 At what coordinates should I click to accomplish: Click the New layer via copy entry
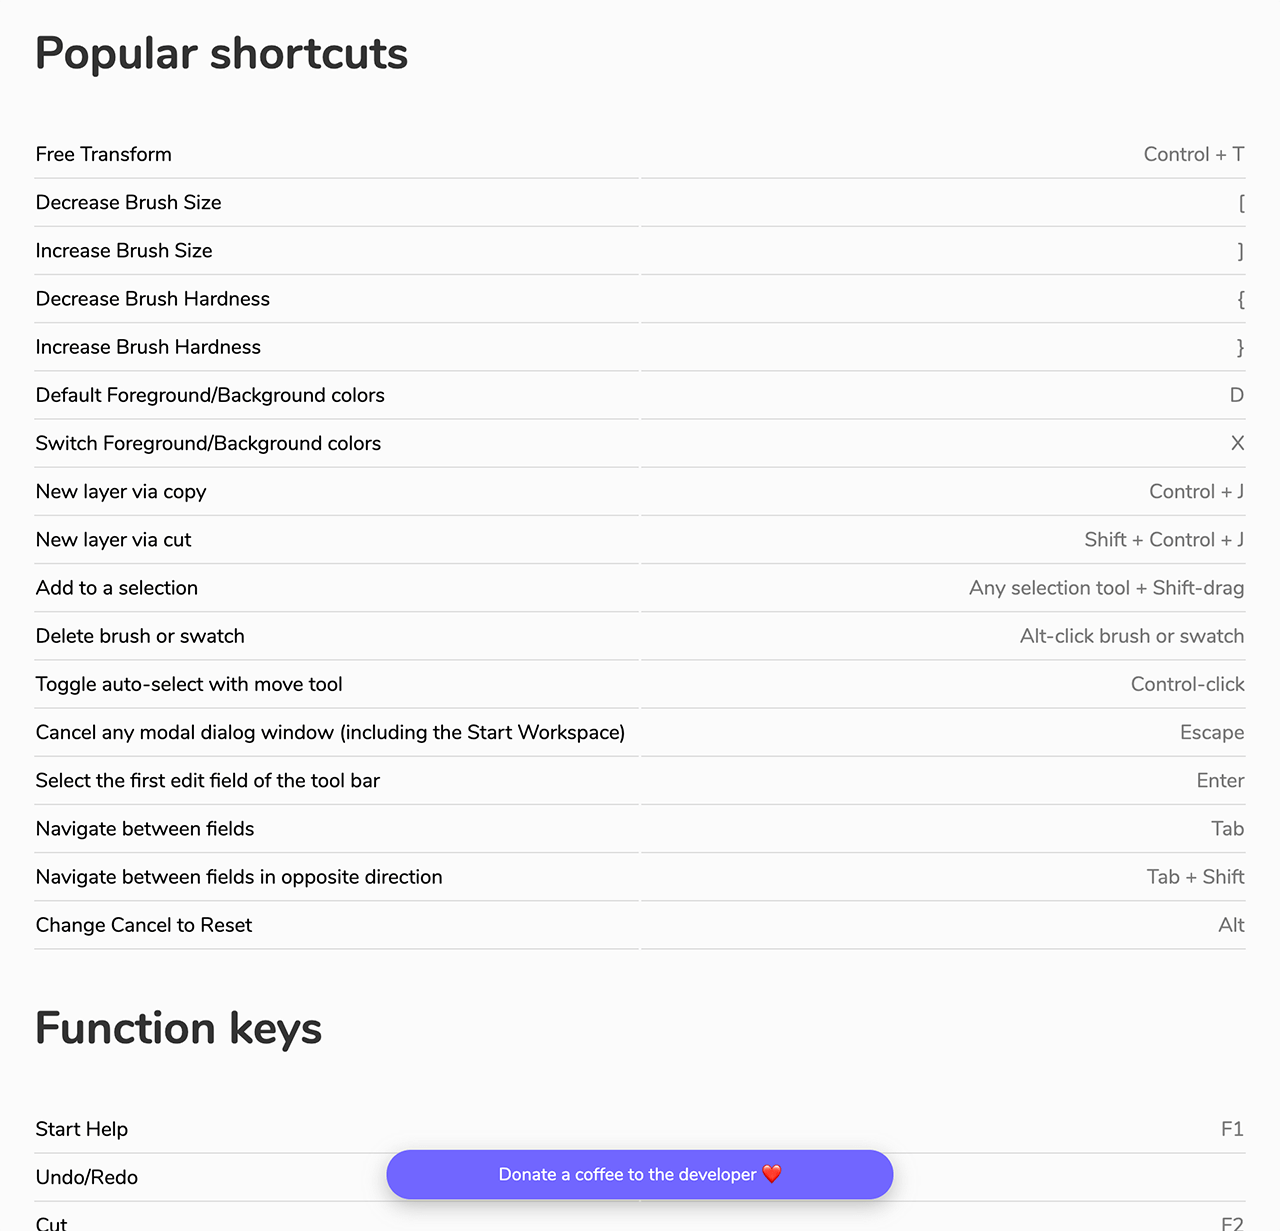coord(121,491)
